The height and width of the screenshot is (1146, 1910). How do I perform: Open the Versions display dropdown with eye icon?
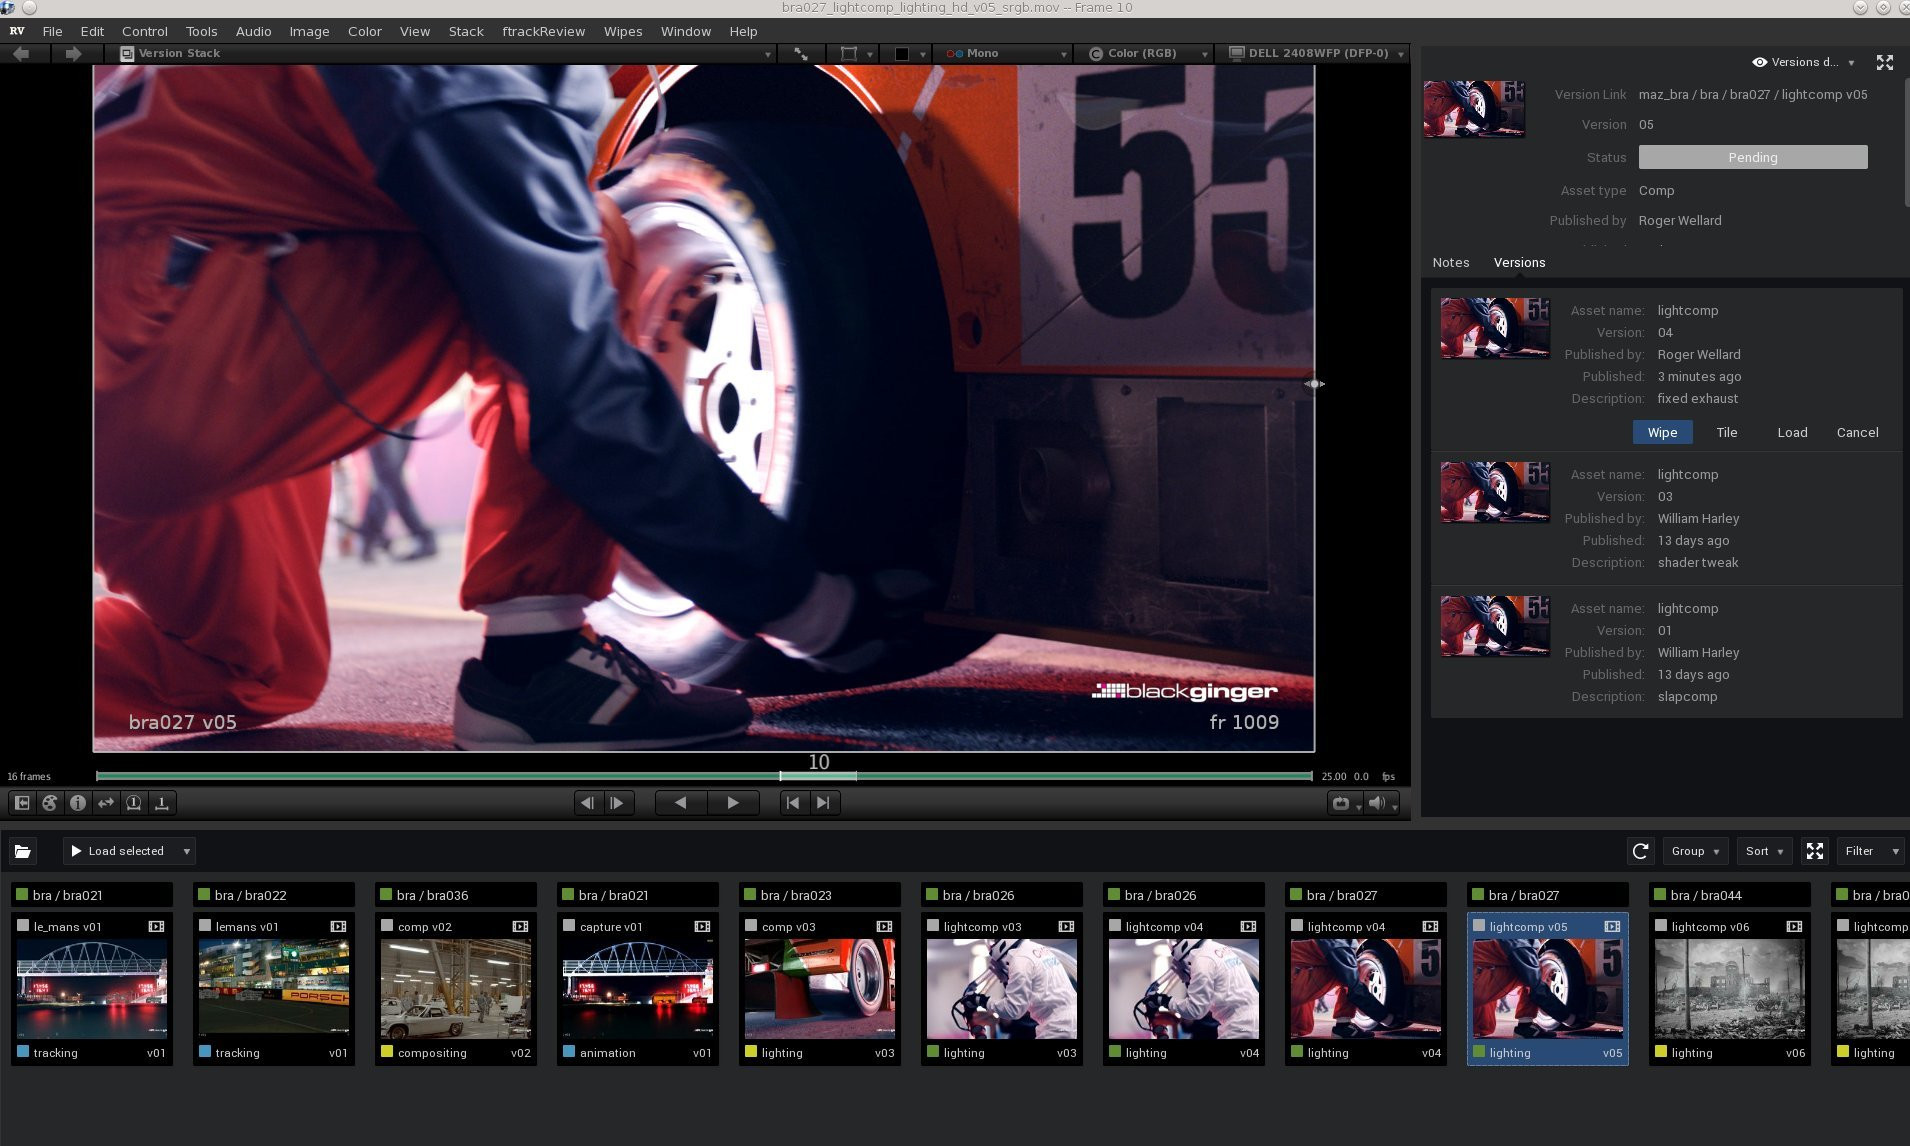tap(1804, 62)
